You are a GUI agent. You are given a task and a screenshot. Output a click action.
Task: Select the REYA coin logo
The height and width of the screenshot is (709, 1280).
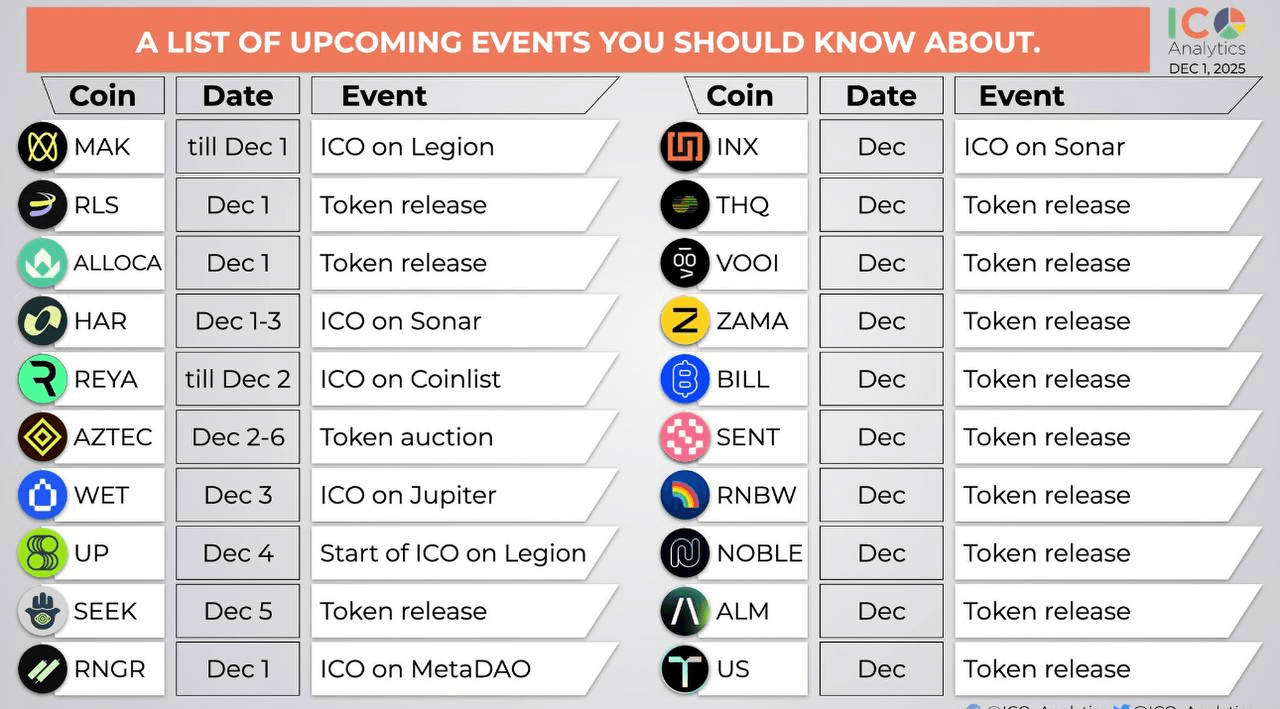point(42,379)
